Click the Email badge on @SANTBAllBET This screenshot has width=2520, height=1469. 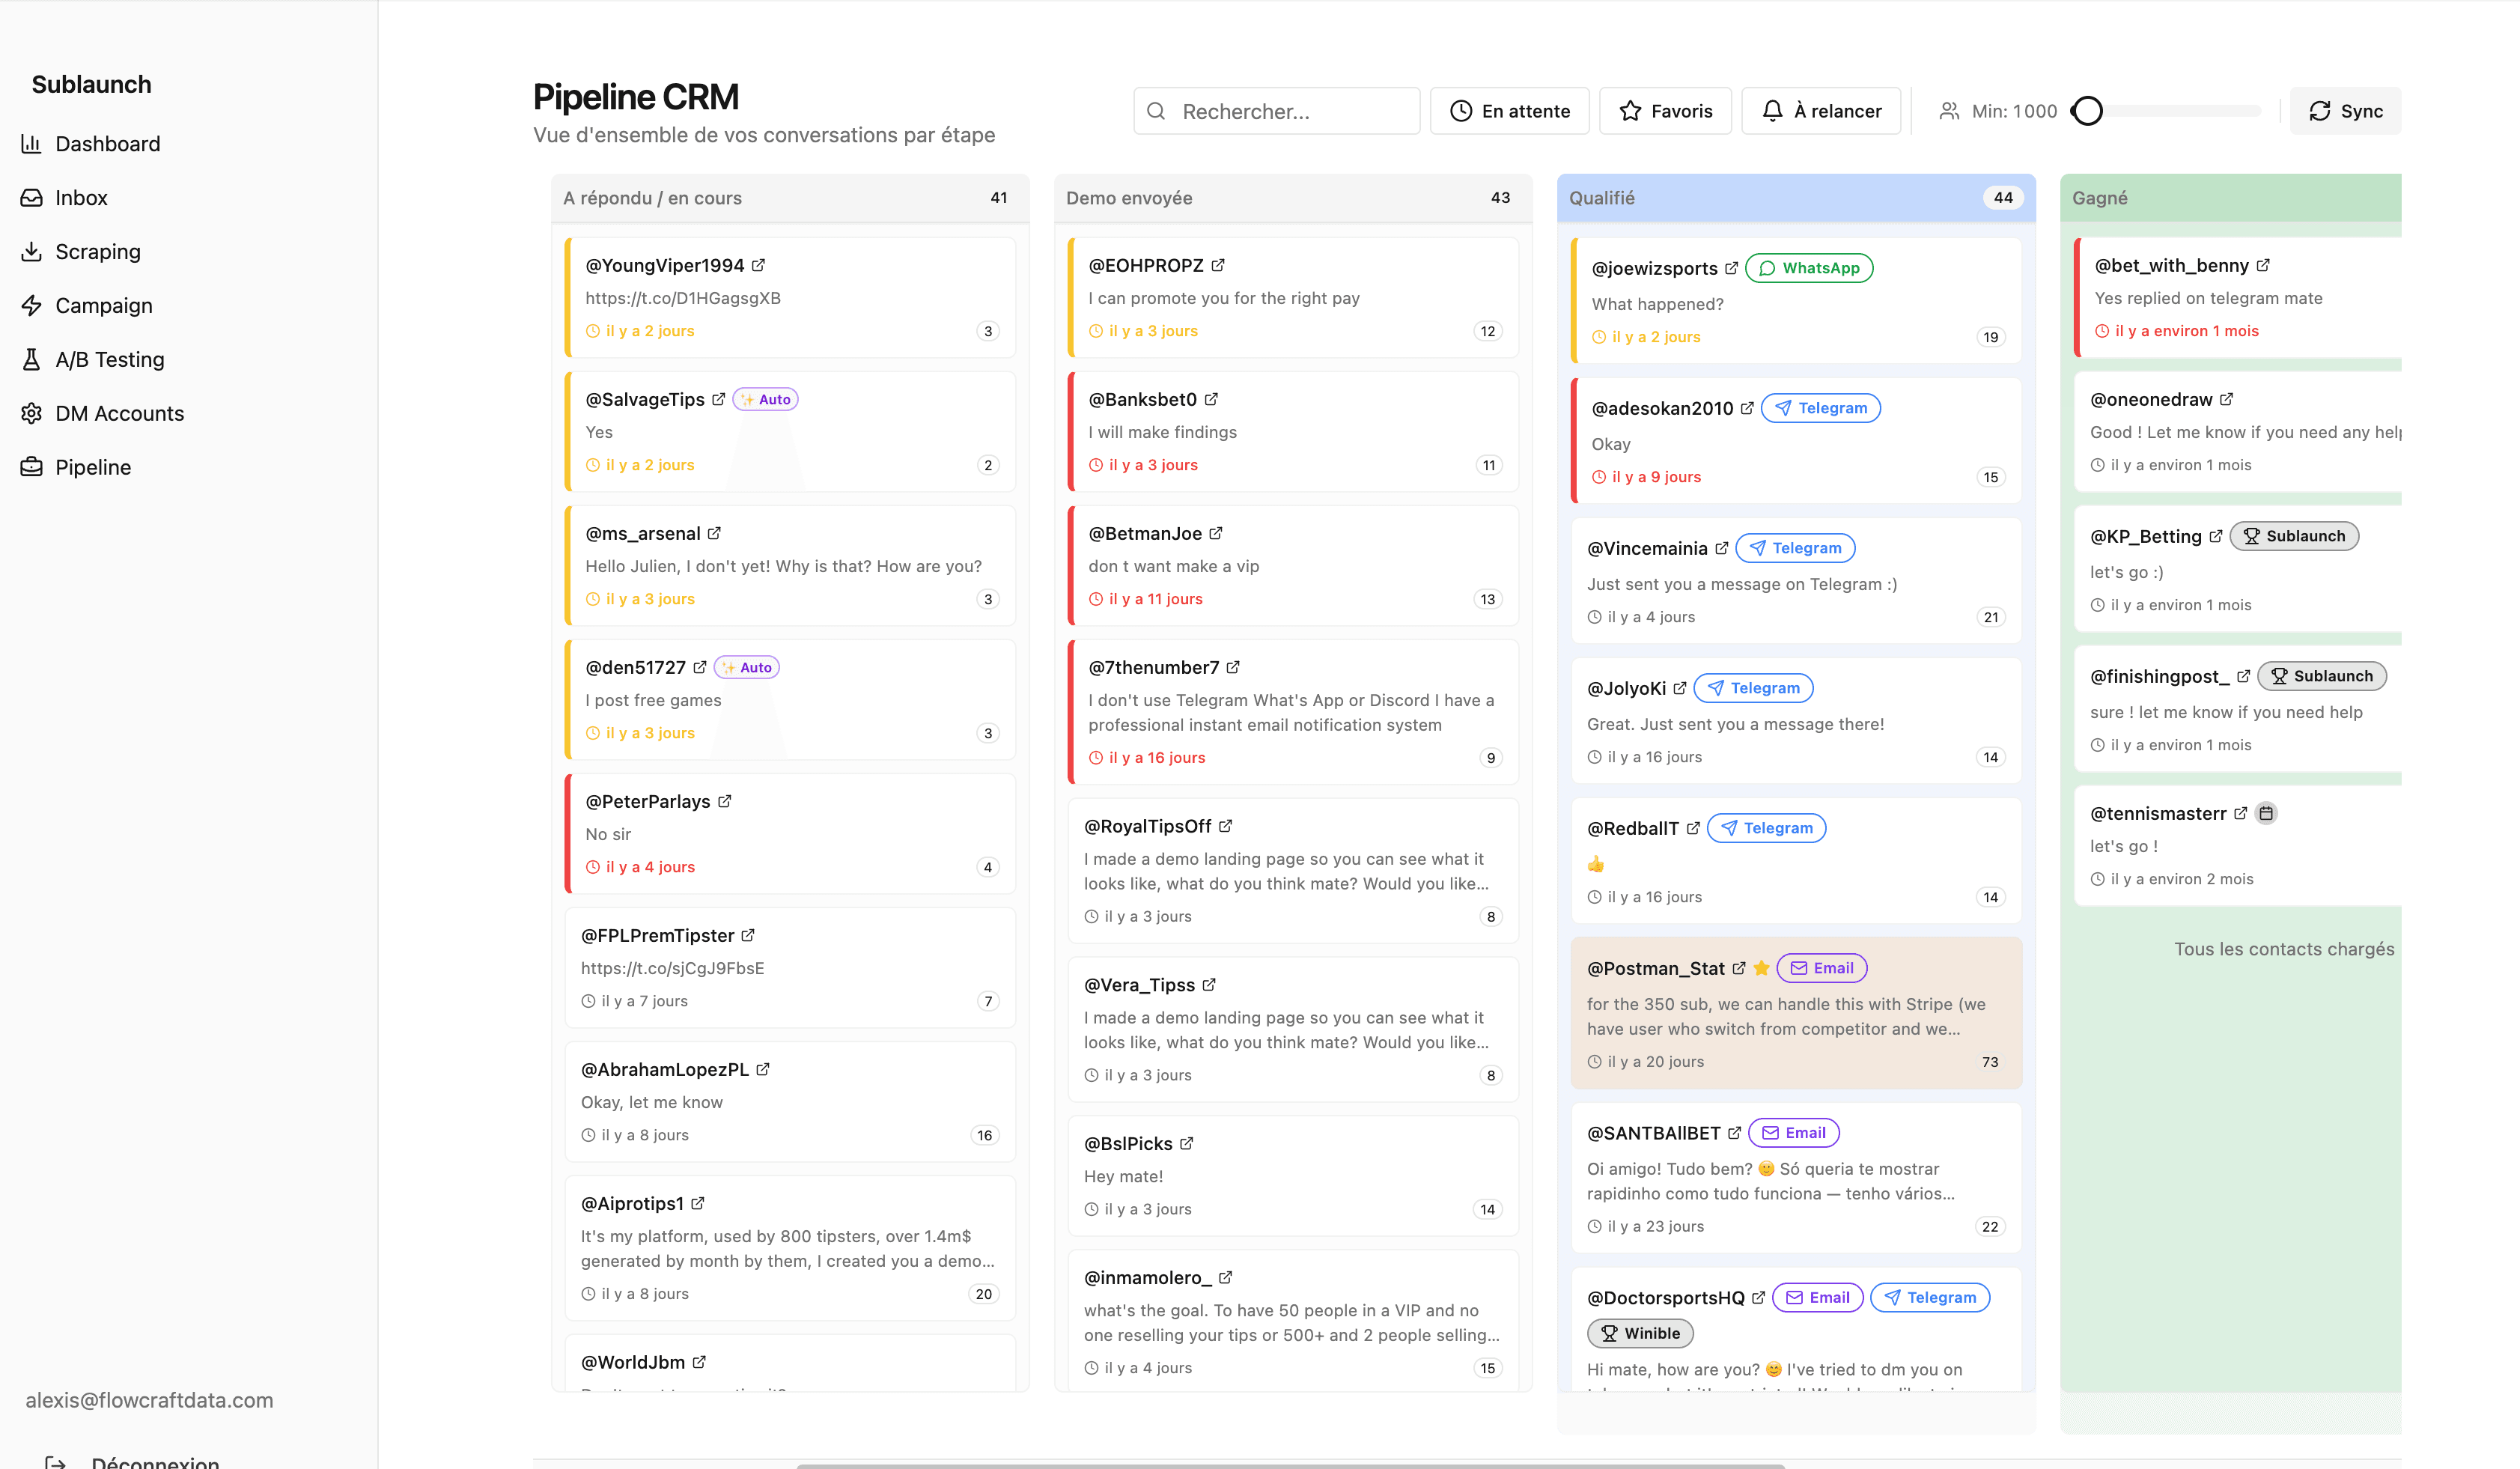pos(1794,1132)
